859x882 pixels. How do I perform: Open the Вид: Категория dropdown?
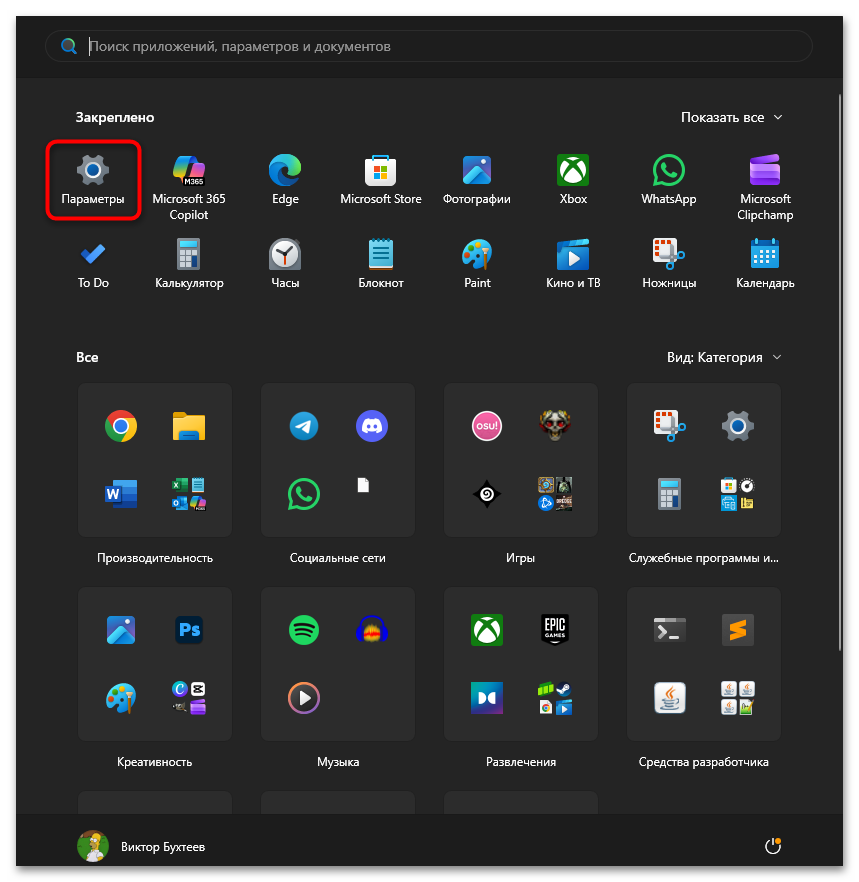coord(724,357)
